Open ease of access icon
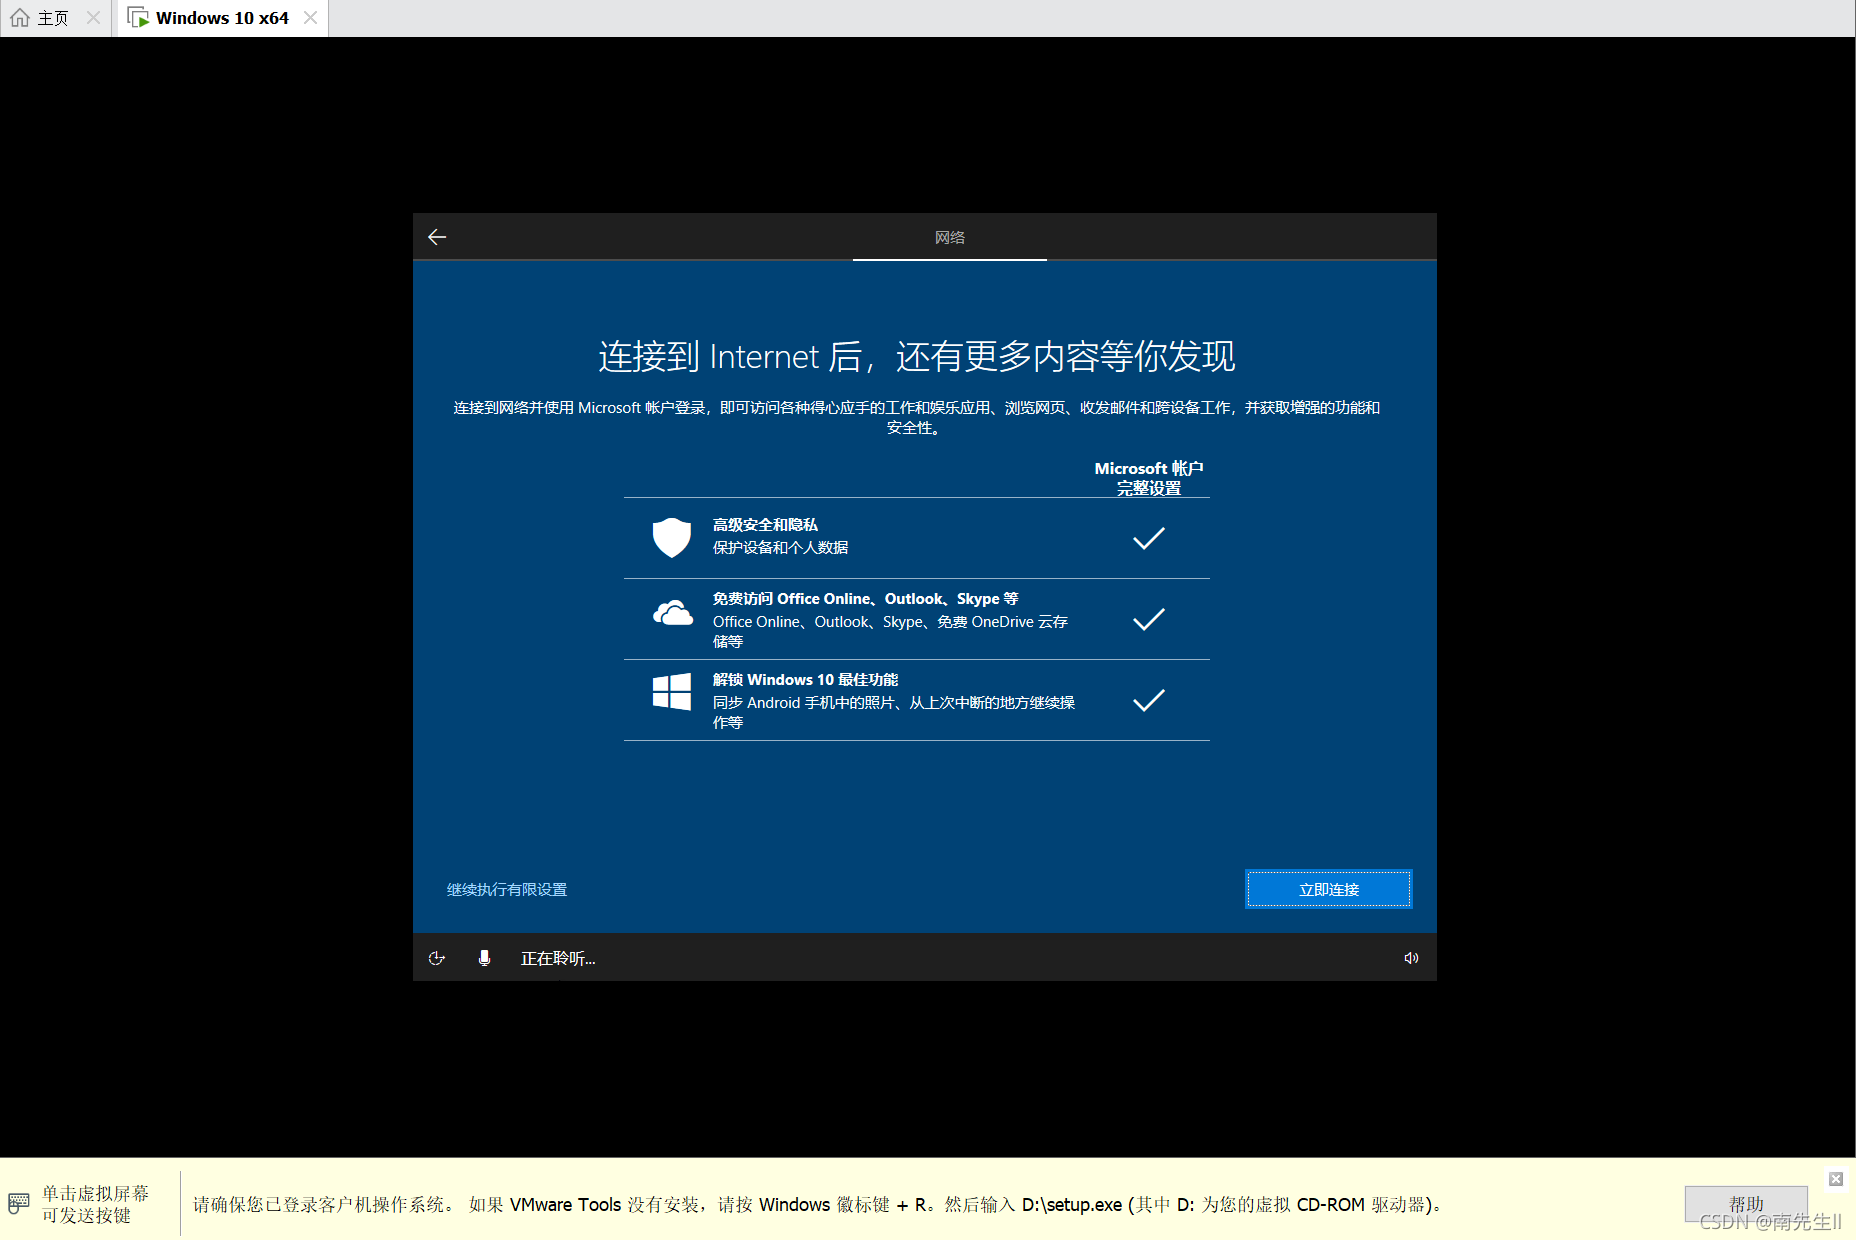This screenshot has height=1240, width=1856. [x=437, y=958]
